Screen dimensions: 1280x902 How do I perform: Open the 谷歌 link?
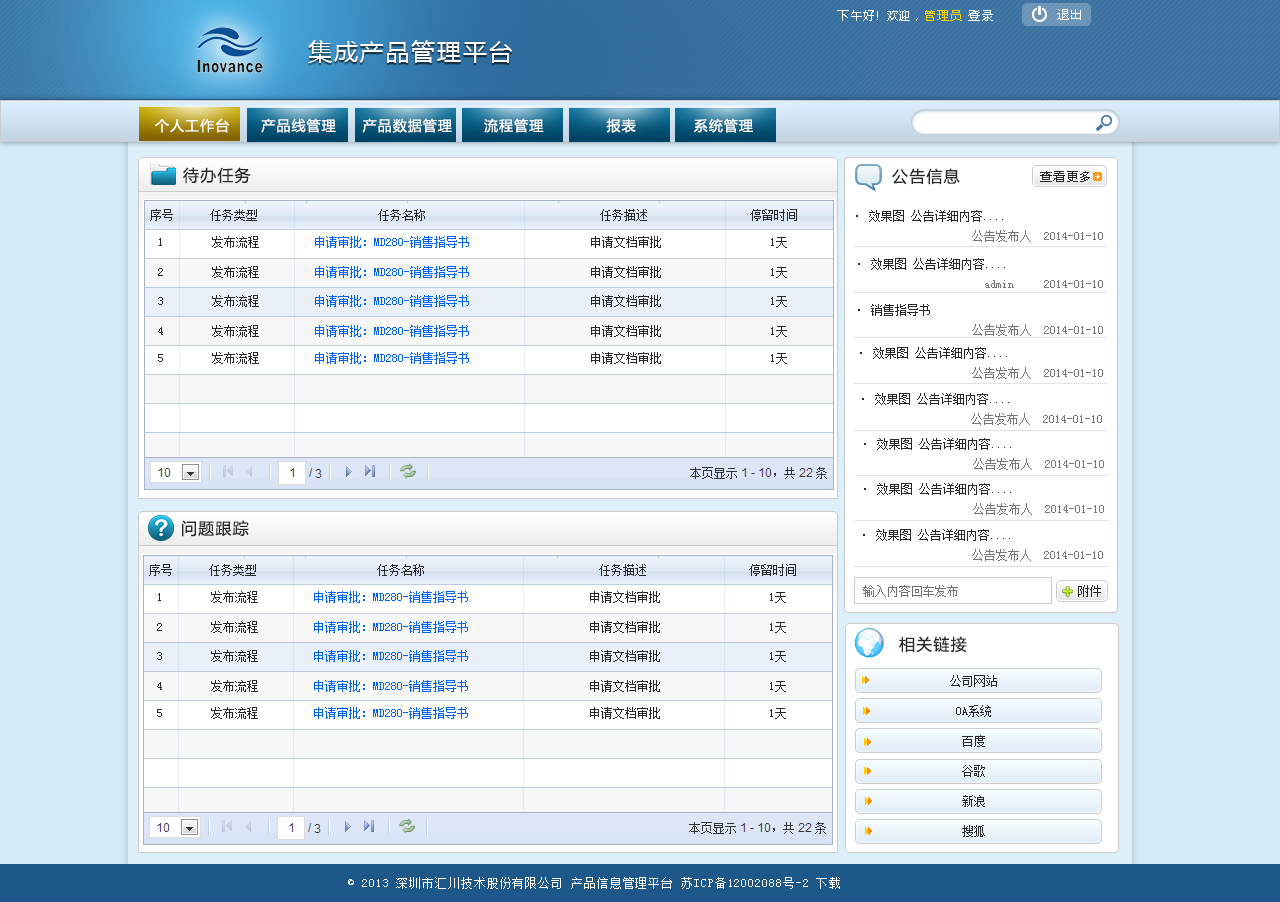(978, 772)
